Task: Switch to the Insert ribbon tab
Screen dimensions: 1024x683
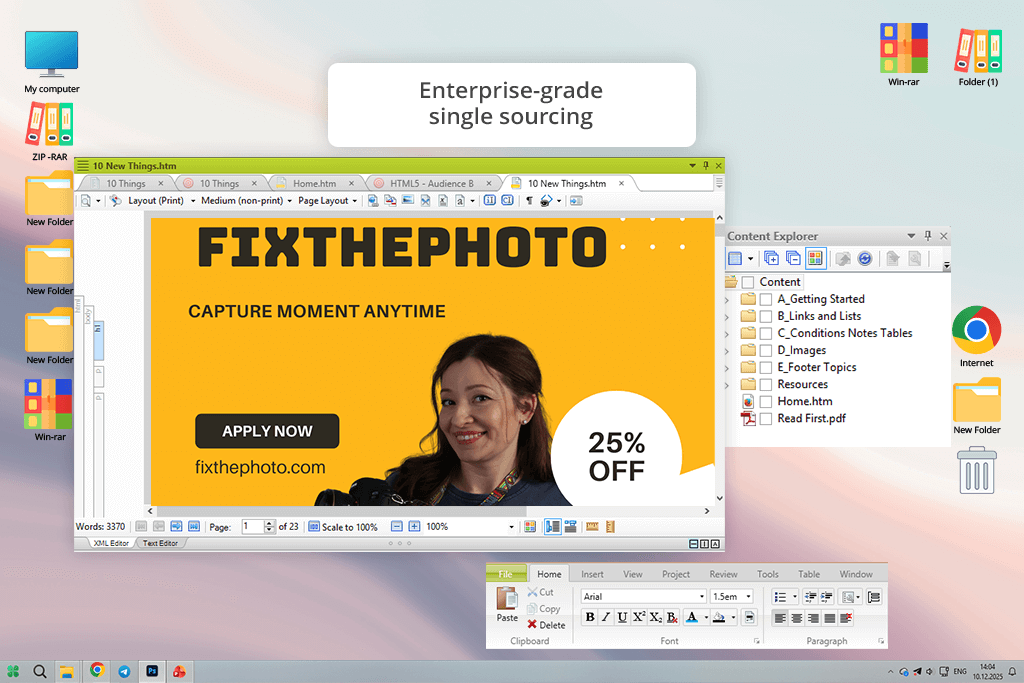Action: tap(592, 574)
